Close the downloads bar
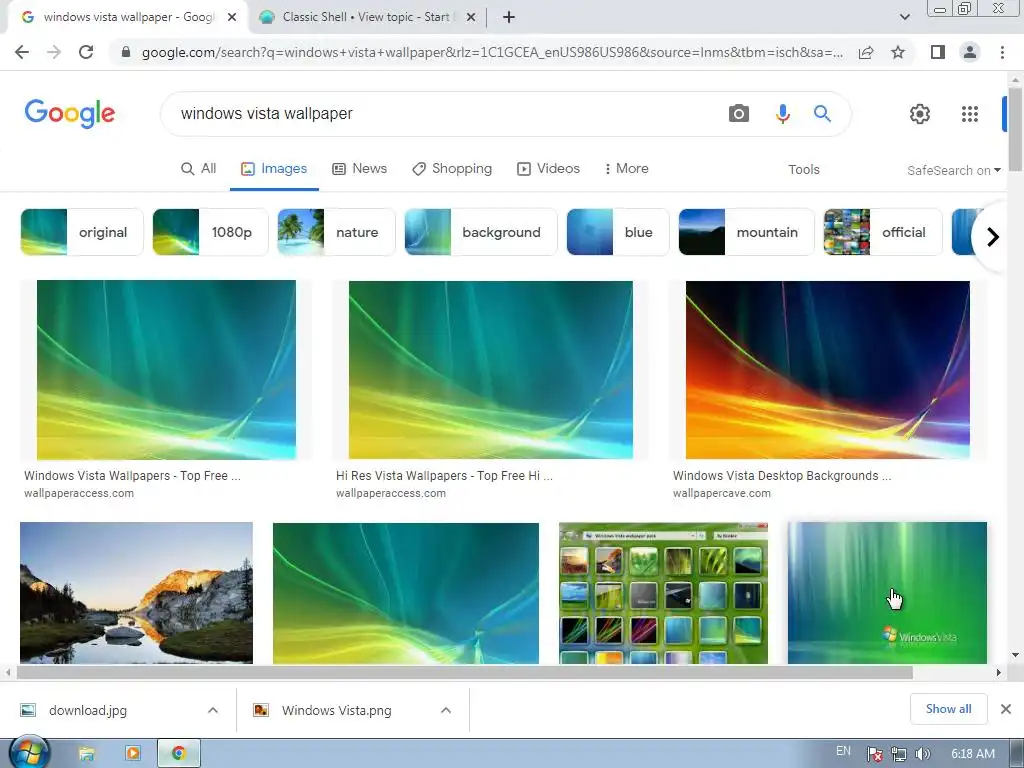1024x768 pixels. pos(1006,709)
